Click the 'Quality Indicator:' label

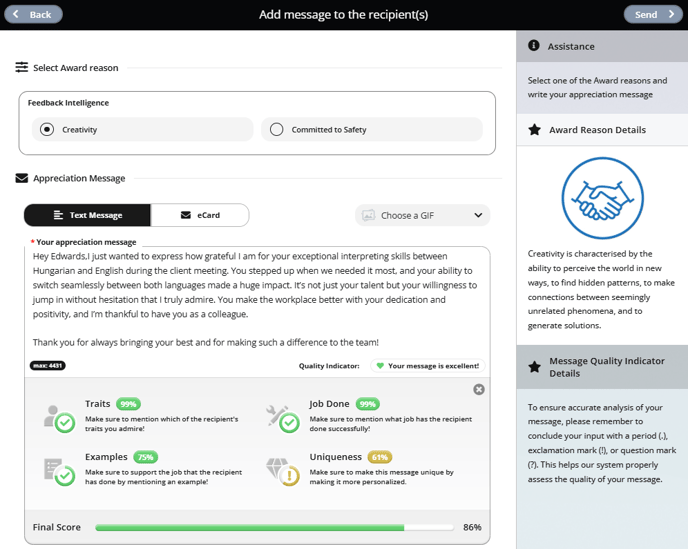coord(329,366)
